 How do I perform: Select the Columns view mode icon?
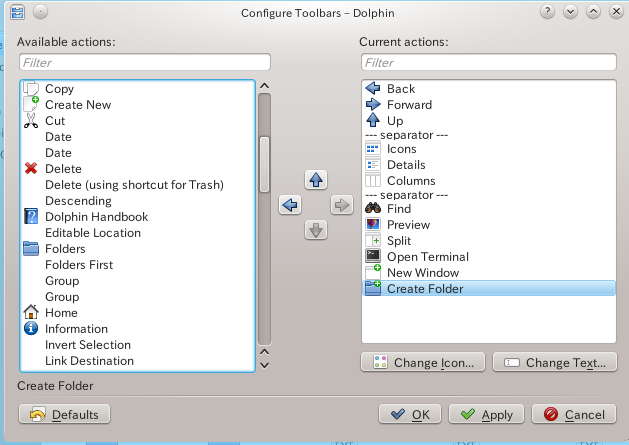click(373, 181)
